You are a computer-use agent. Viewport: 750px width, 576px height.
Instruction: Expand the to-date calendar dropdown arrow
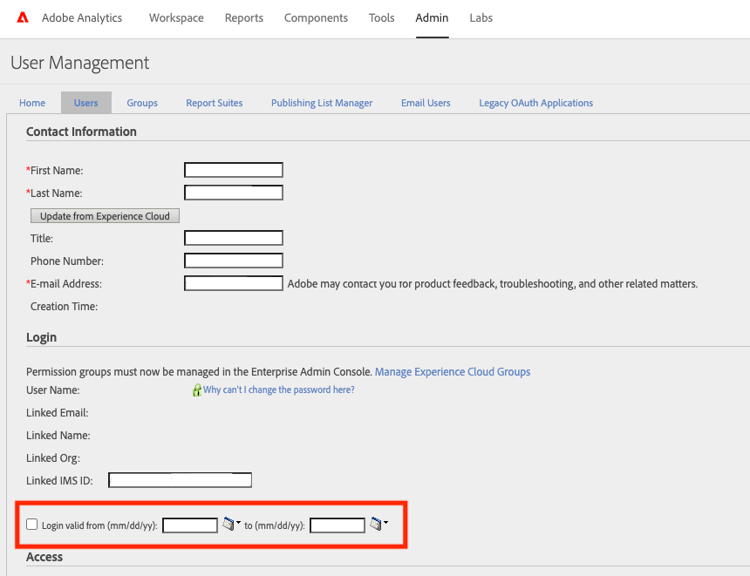(x=386, y=522)
